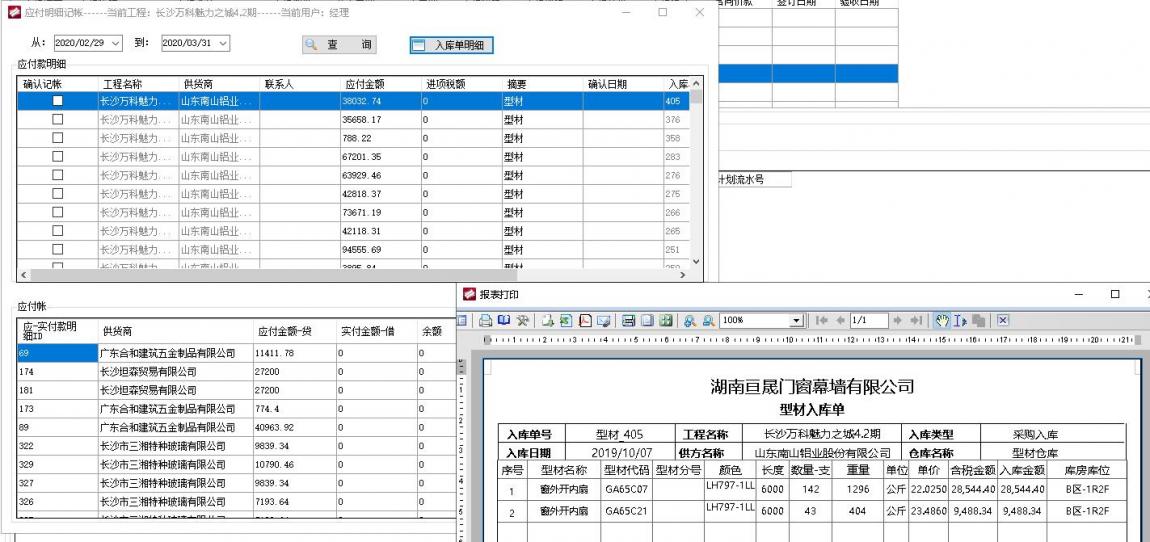
Task: Click the 应付金额 column header
Action: [x=365, y=85]
